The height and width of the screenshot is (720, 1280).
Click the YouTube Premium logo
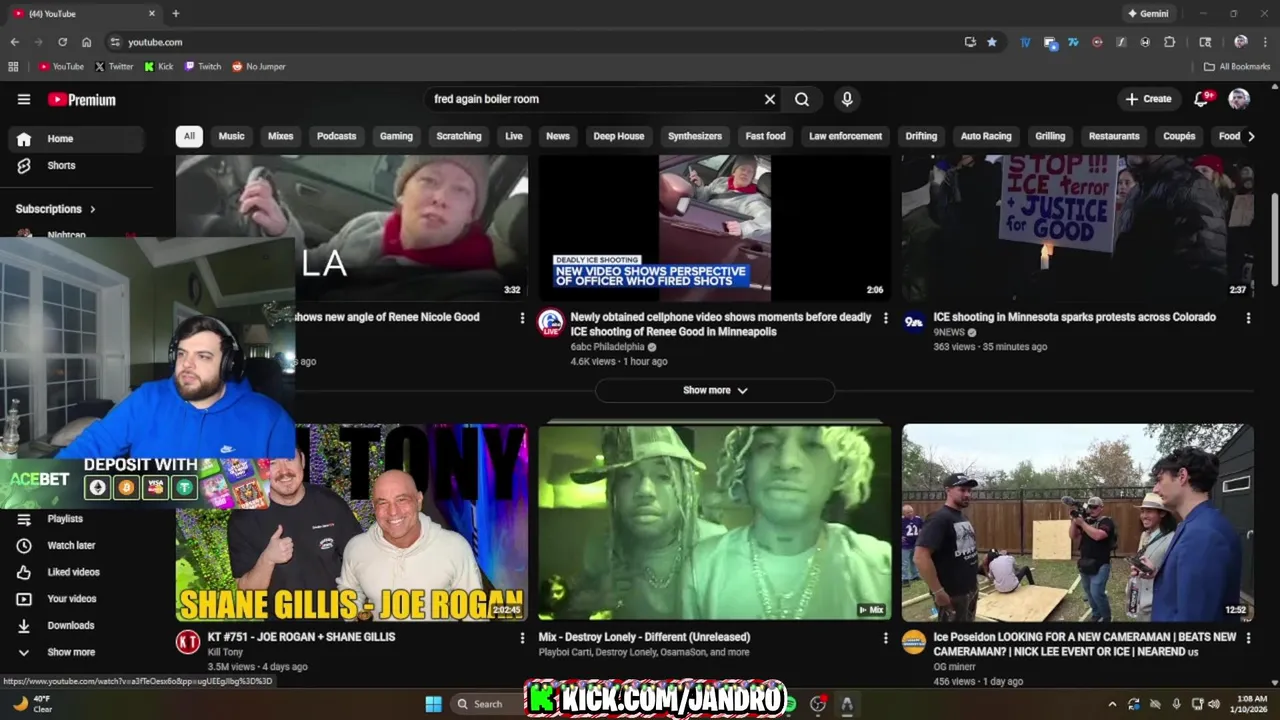coord(82,99)
